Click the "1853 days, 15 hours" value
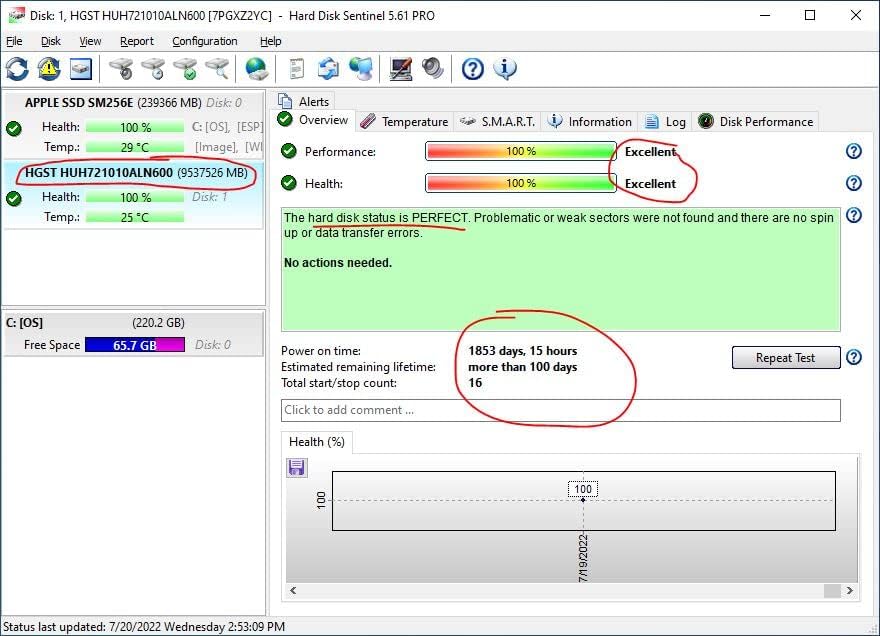The height and width of the screenshot is (636, 880). coord(522,351)
